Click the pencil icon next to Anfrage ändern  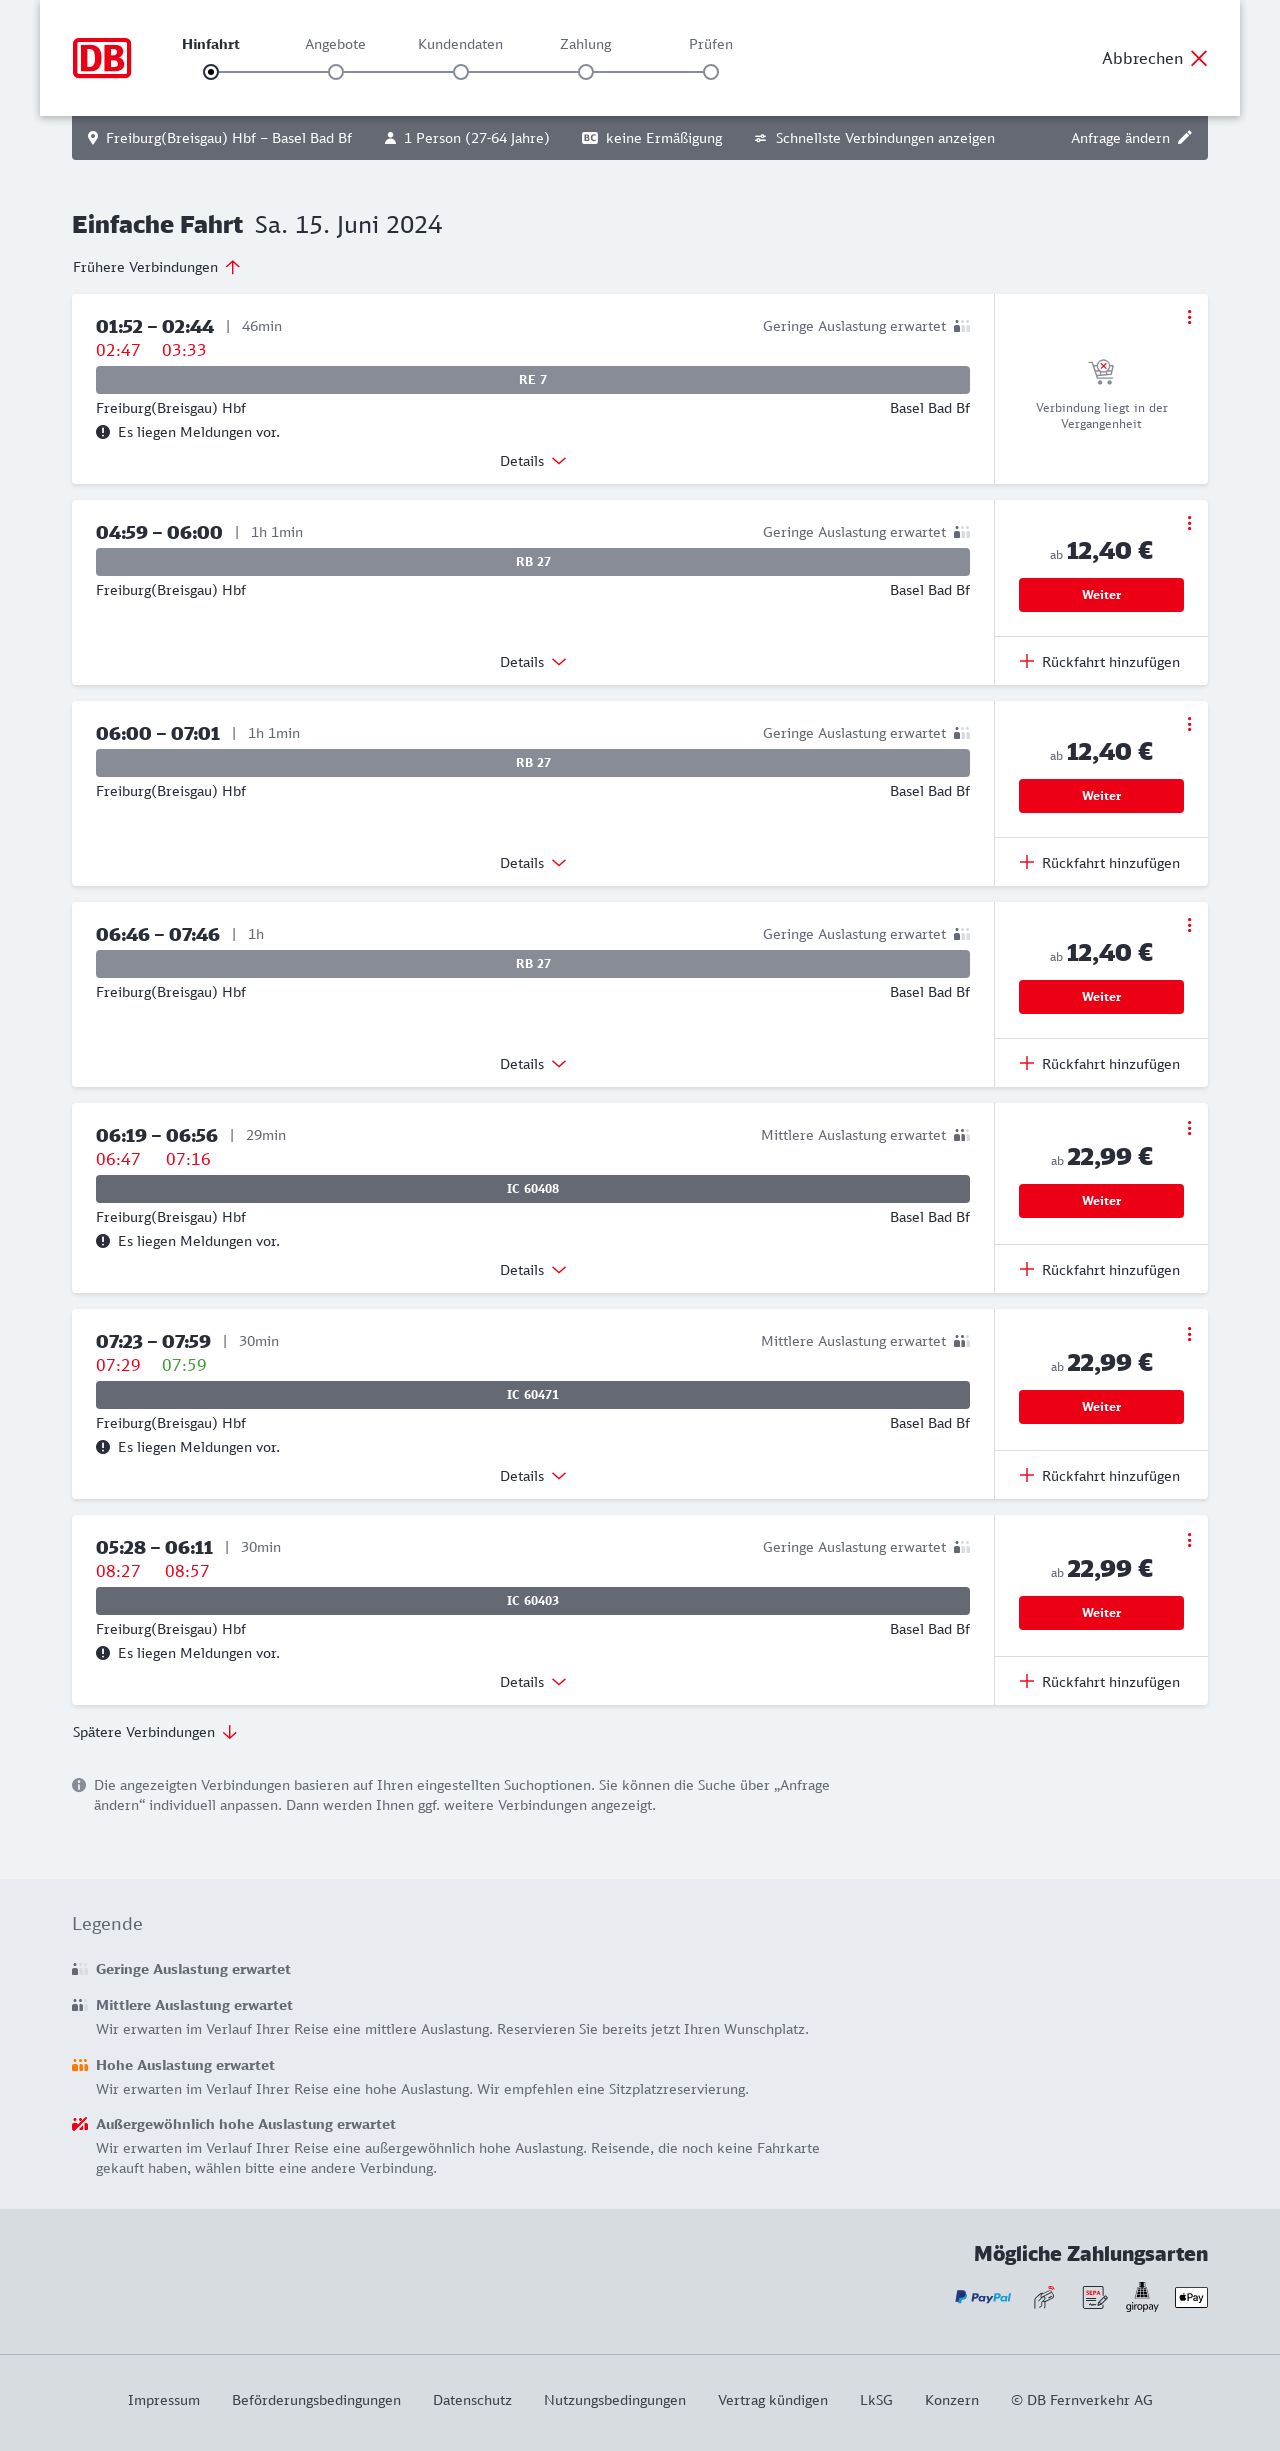click(1185, 138)
